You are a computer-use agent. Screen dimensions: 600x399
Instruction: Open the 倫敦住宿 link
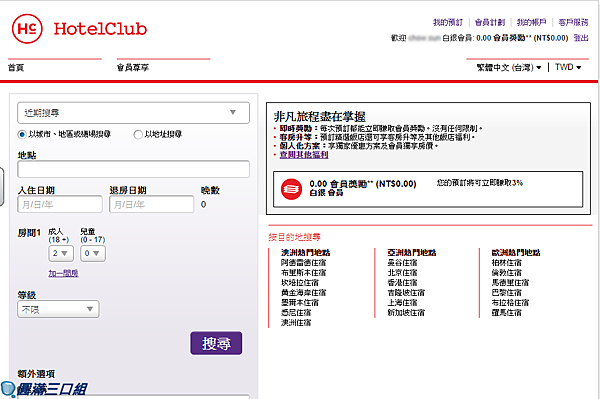tap(507, 272)
